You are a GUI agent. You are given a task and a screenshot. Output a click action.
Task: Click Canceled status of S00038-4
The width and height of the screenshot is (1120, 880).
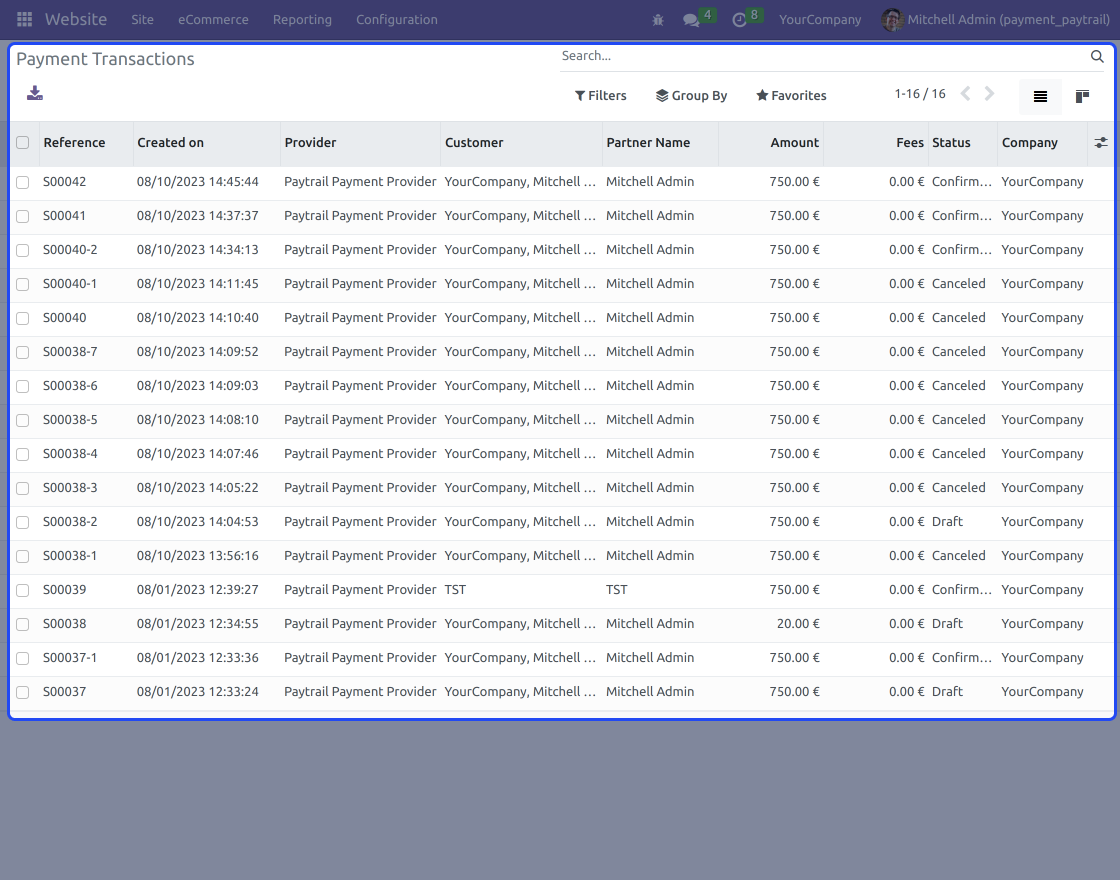coord(959,454)
